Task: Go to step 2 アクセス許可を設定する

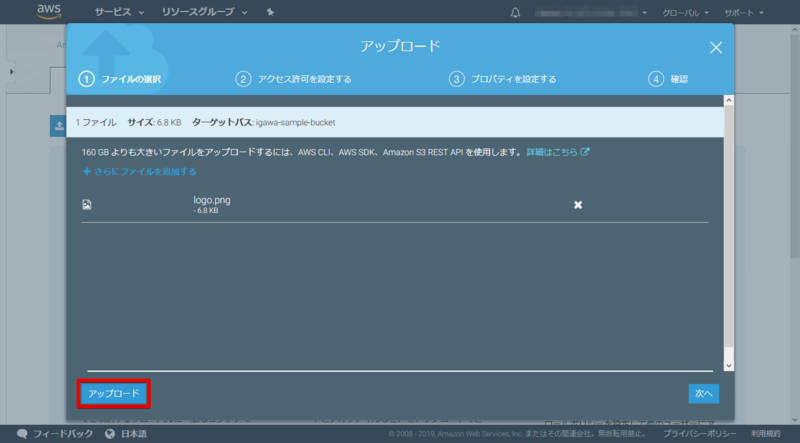Action: click(x=293, y=79)
